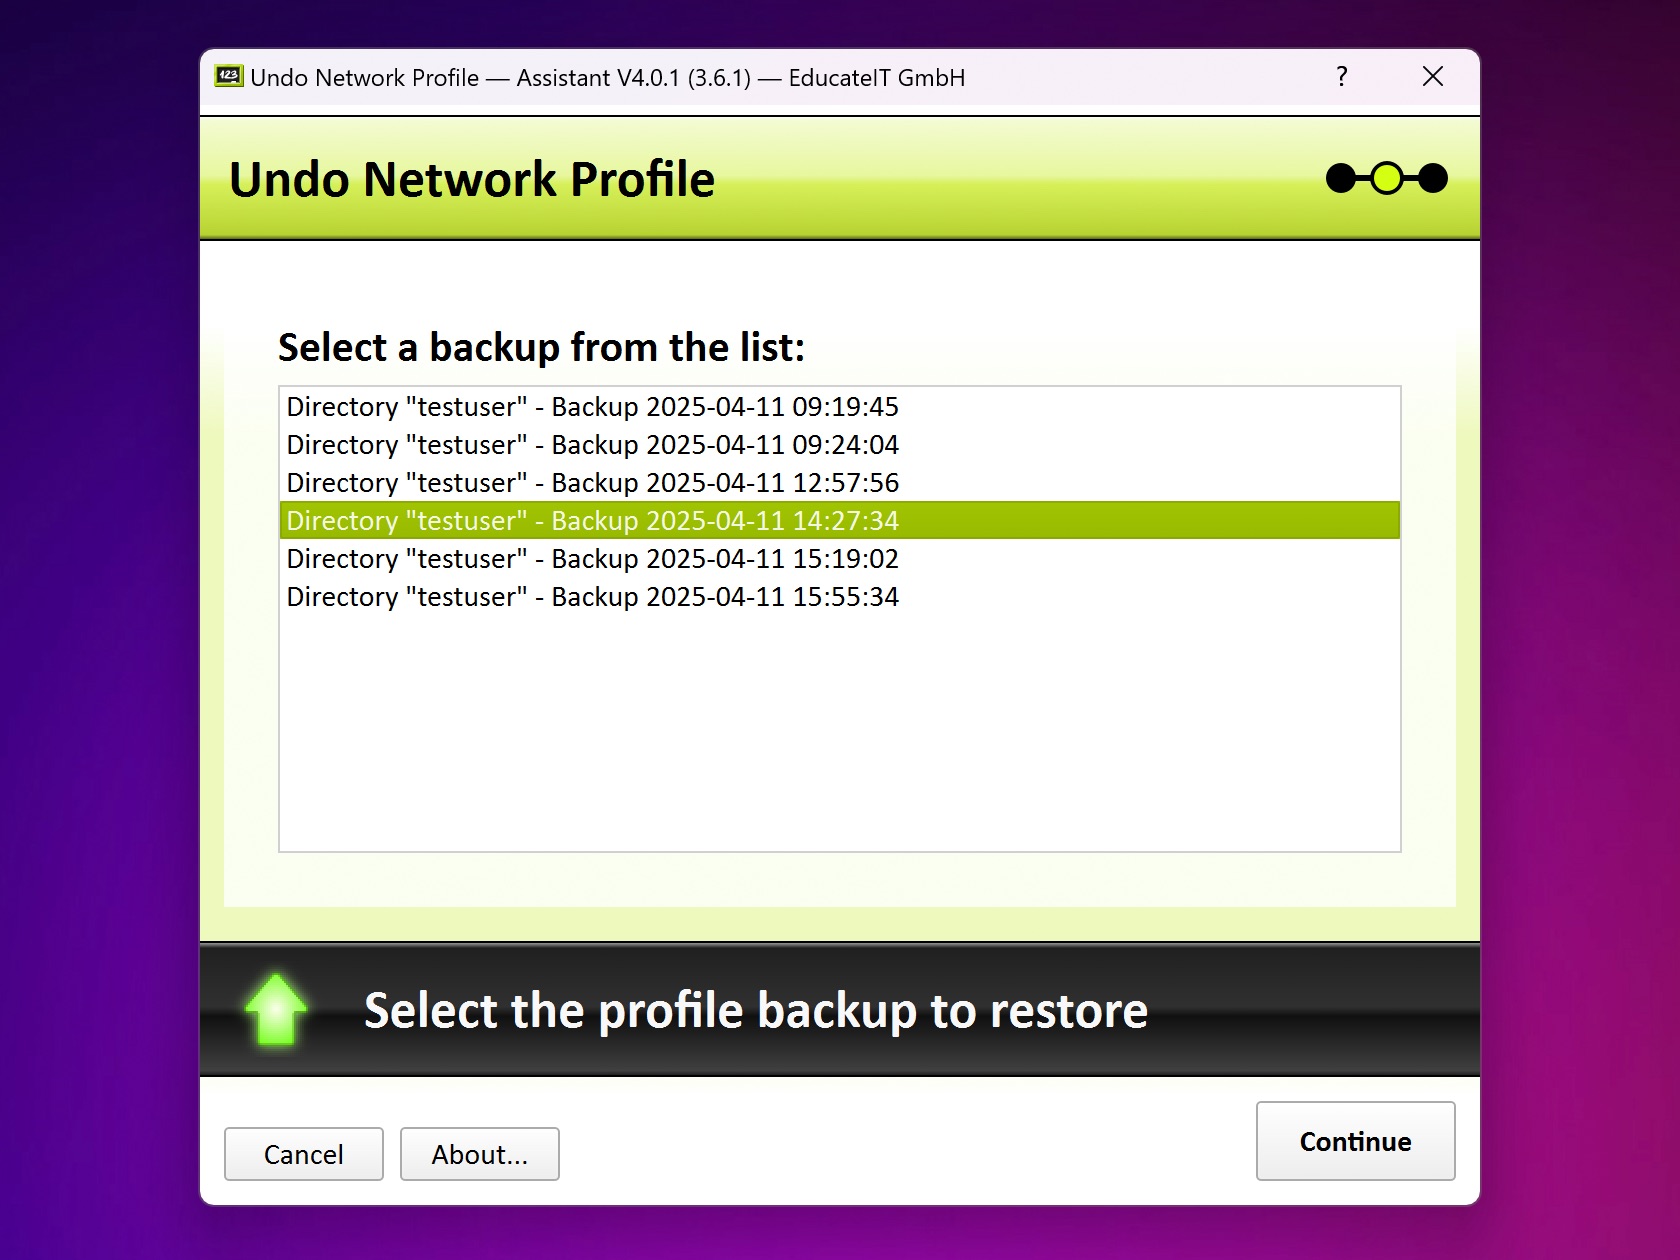
Task: Choose the 12:57:56 backup entry
Action: click(x=592, y=483)
